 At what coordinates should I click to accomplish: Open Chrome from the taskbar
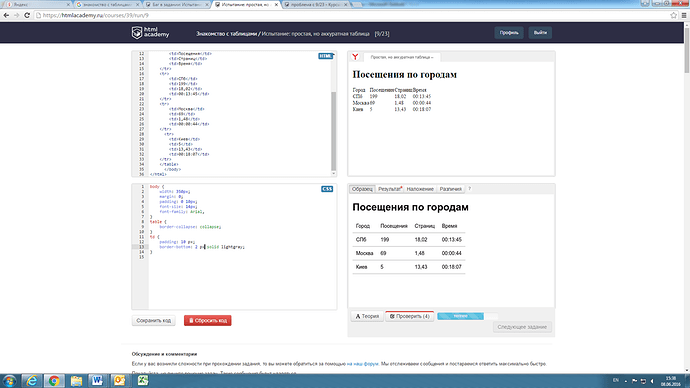click(x=54, y=381)
